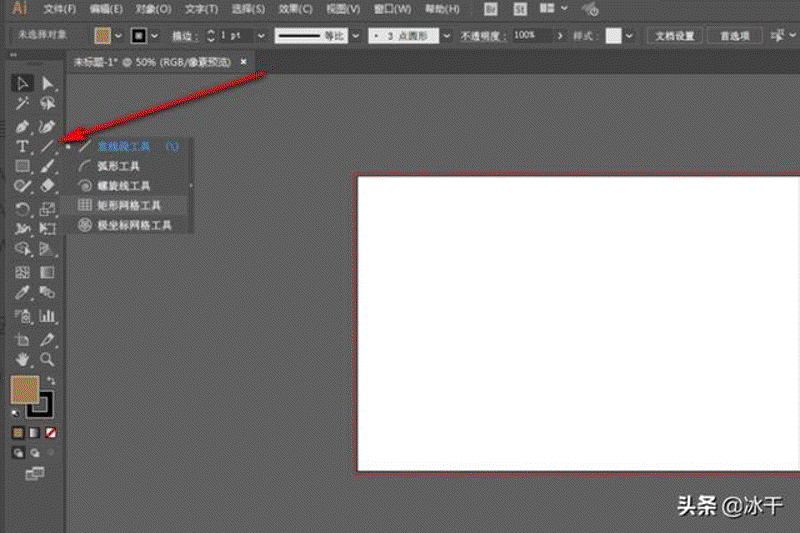Image resolution: width=800 pixels, height=533 pixels.
Task: Select the Artboard tool
Action: pyautogui.click(x=22, y=339)
